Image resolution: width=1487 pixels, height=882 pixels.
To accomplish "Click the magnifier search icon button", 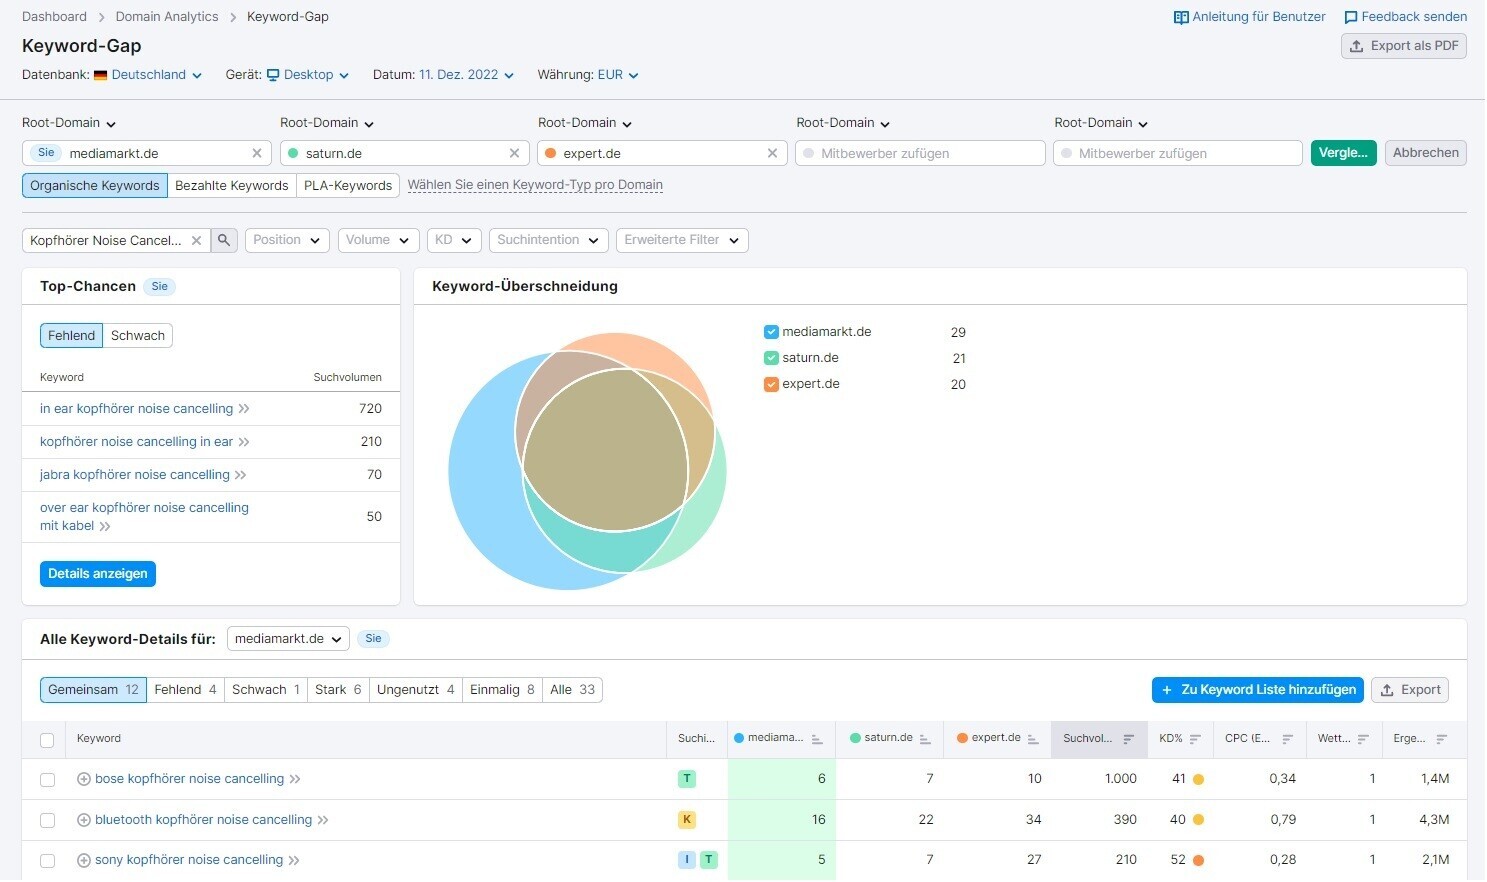I will 224,241.
